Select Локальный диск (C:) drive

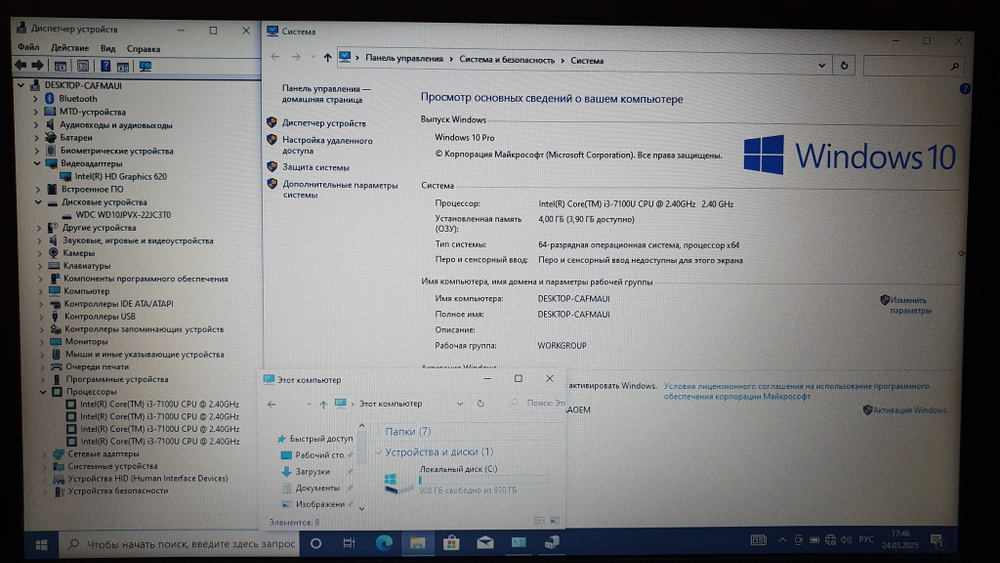click(x=465, y=479)
